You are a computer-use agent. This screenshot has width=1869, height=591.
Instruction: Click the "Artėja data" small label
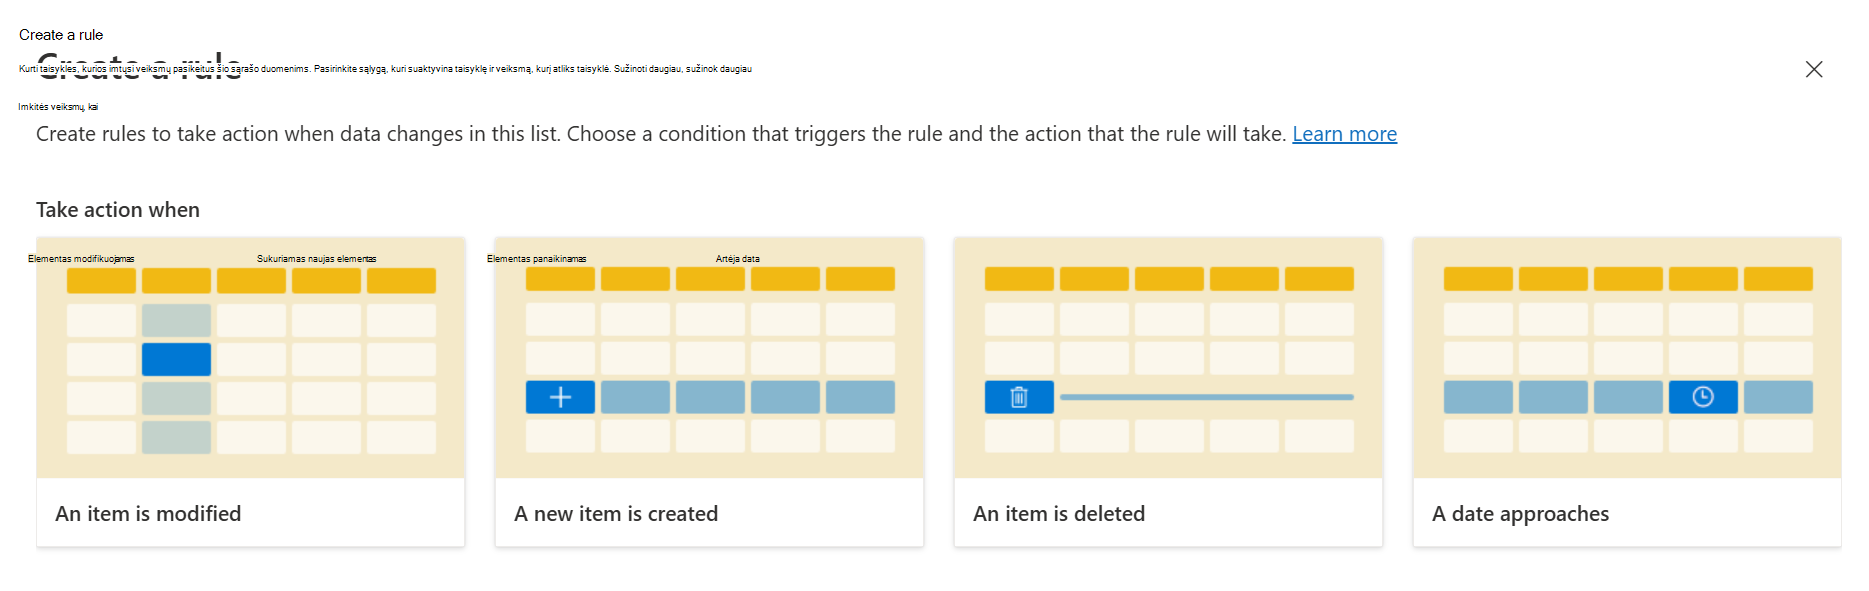click(738, 259)
